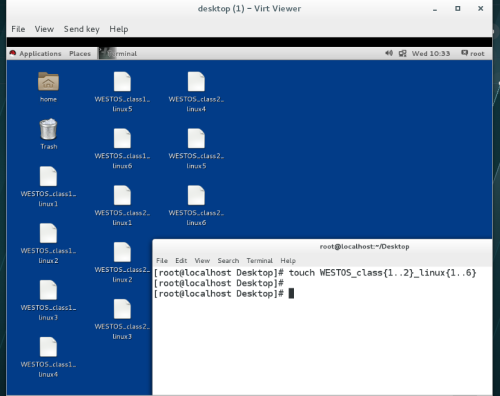Select the WESTOS_class1_linux2 file icon
The width and height of the screenshot is (500, 396).
[x=48, y=233]
